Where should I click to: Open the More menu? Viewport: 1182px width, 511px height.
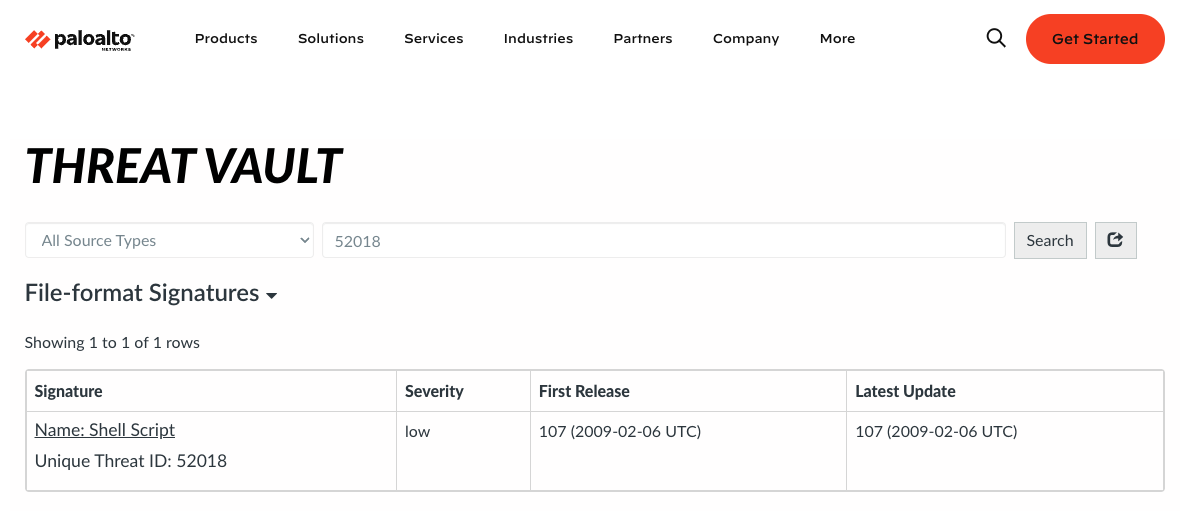[837, 39]
